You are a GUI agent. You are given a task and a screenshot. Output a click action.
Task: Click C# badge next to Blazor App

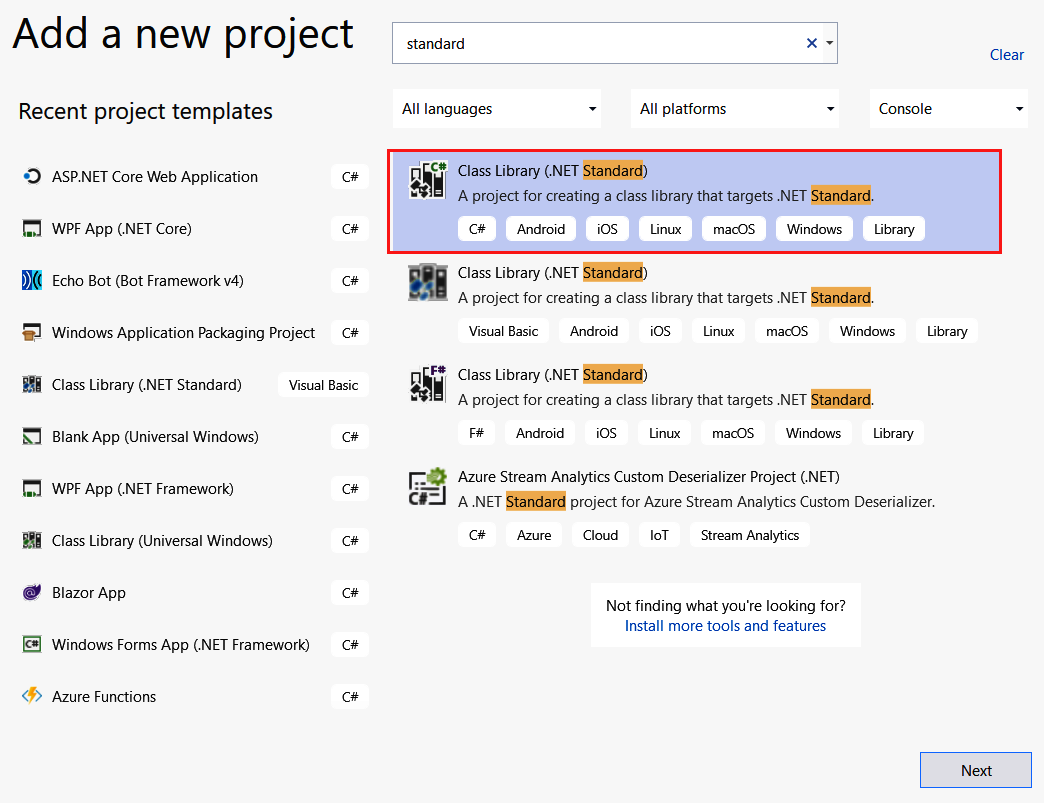(x=350, y=593)
